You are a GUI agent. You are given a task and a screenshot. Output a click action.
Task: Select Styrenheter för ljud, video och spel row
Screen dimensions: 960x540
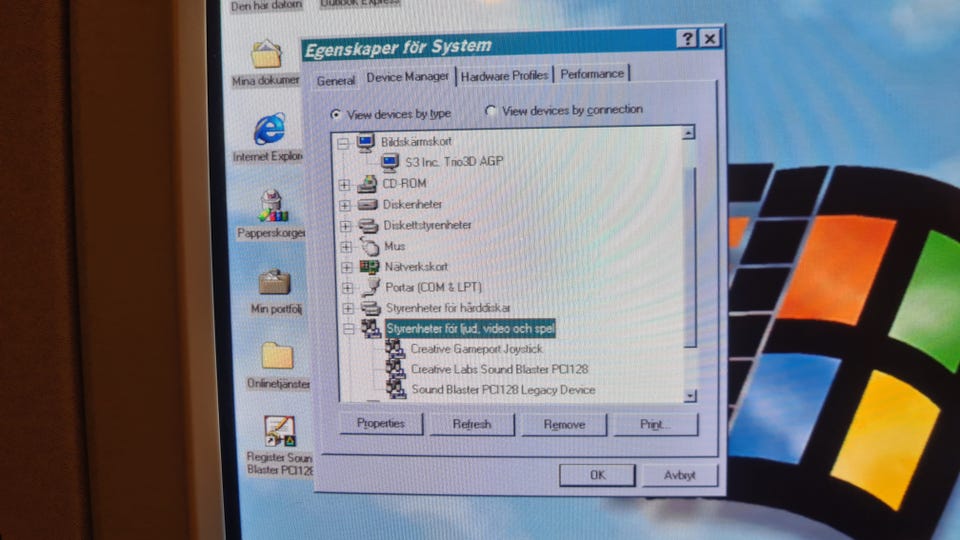(470, 329)
